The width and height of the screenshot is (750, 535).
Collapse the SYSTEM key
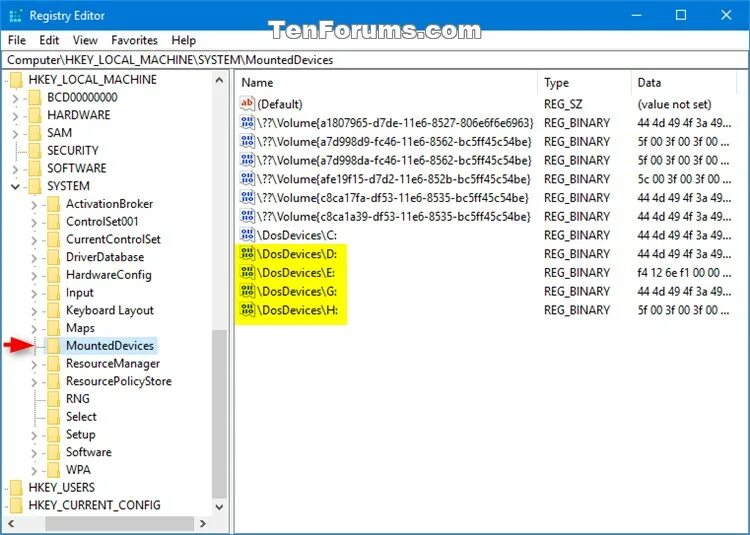(15, 186)
